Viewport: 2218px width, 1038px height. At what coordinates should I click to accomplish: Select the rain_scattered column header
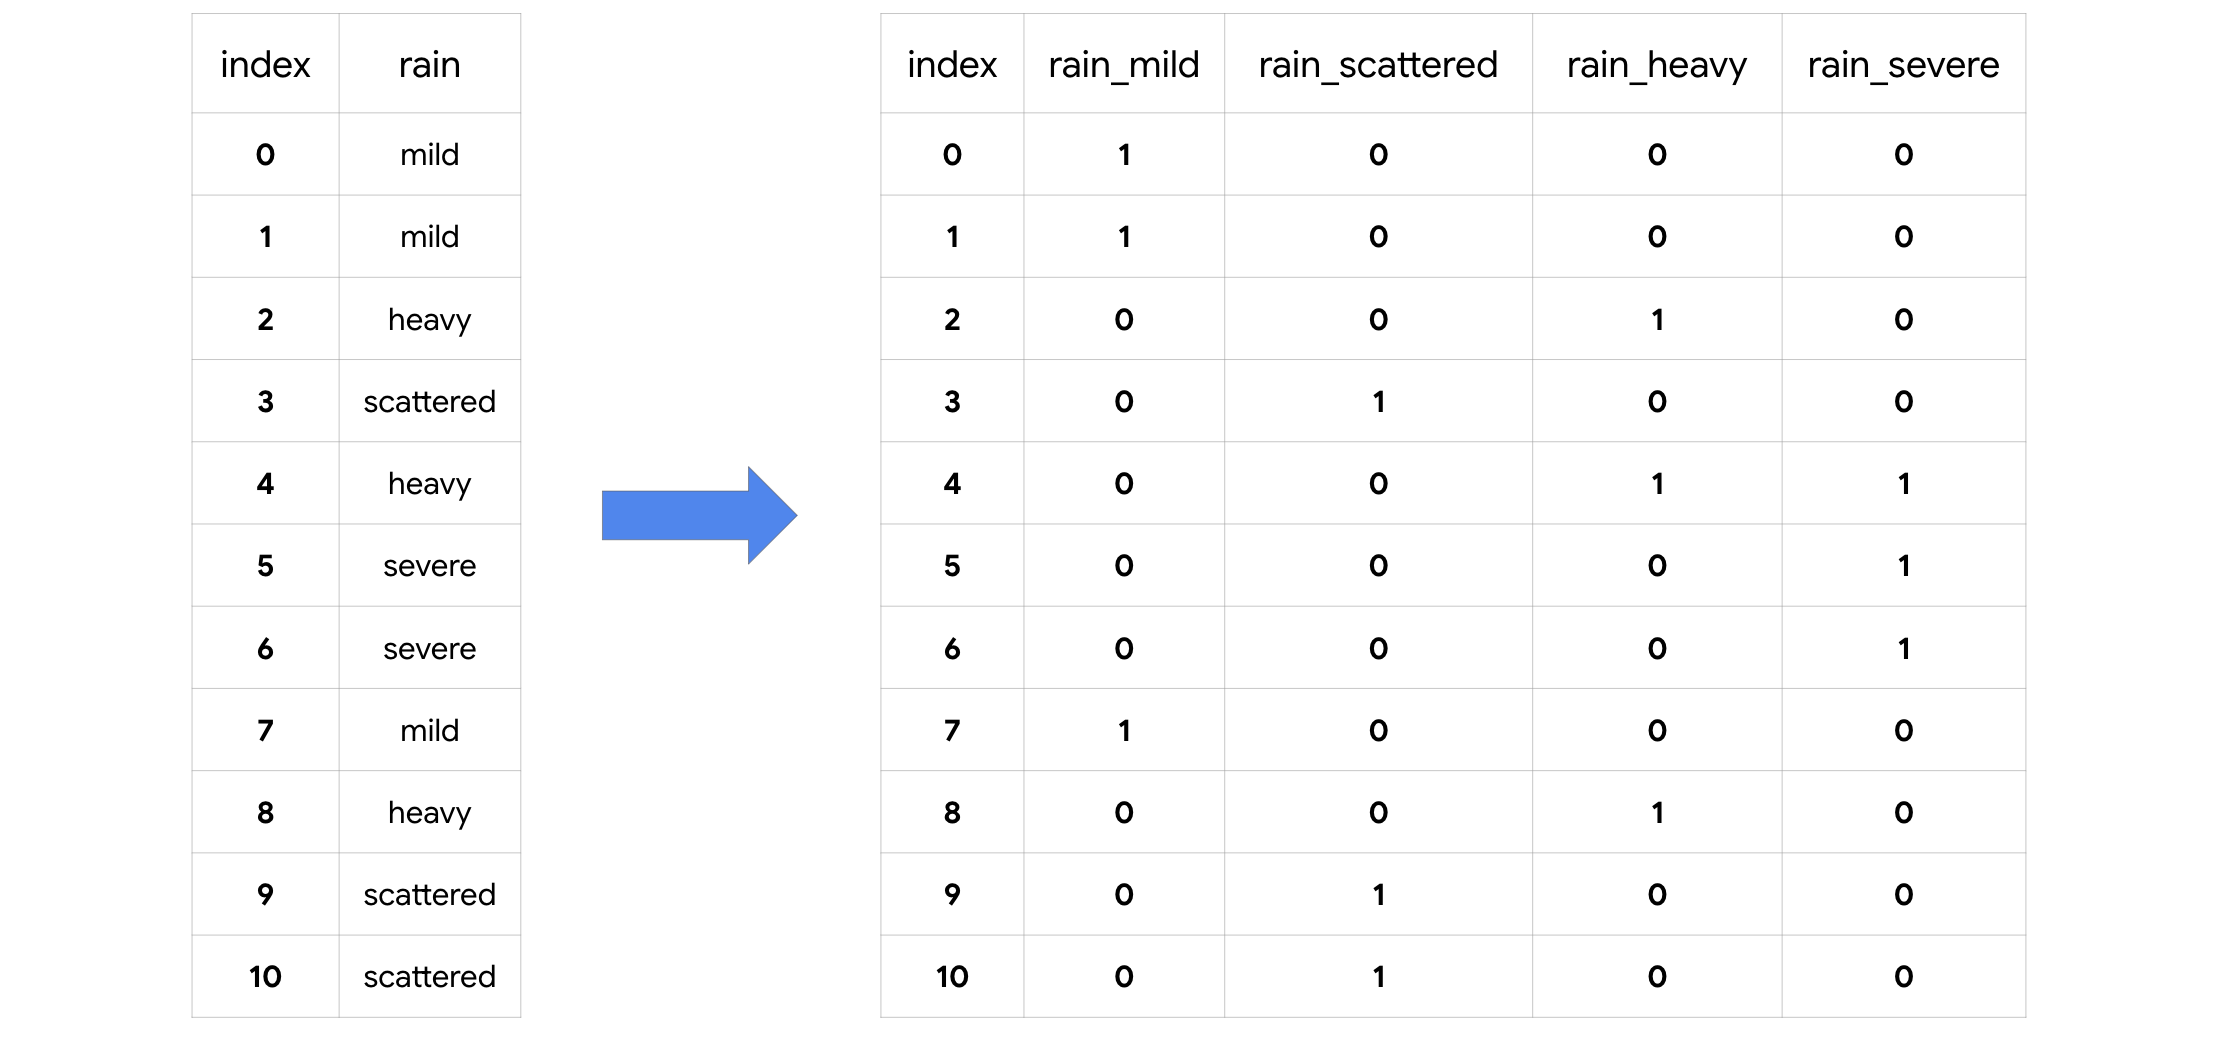(1377, 65)
